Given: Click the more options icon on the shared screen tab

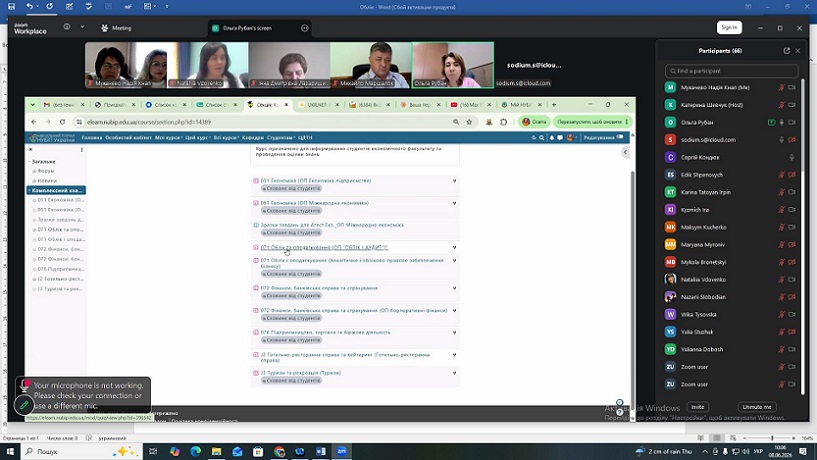Looking at the screenshot, I should pos(305,28).
